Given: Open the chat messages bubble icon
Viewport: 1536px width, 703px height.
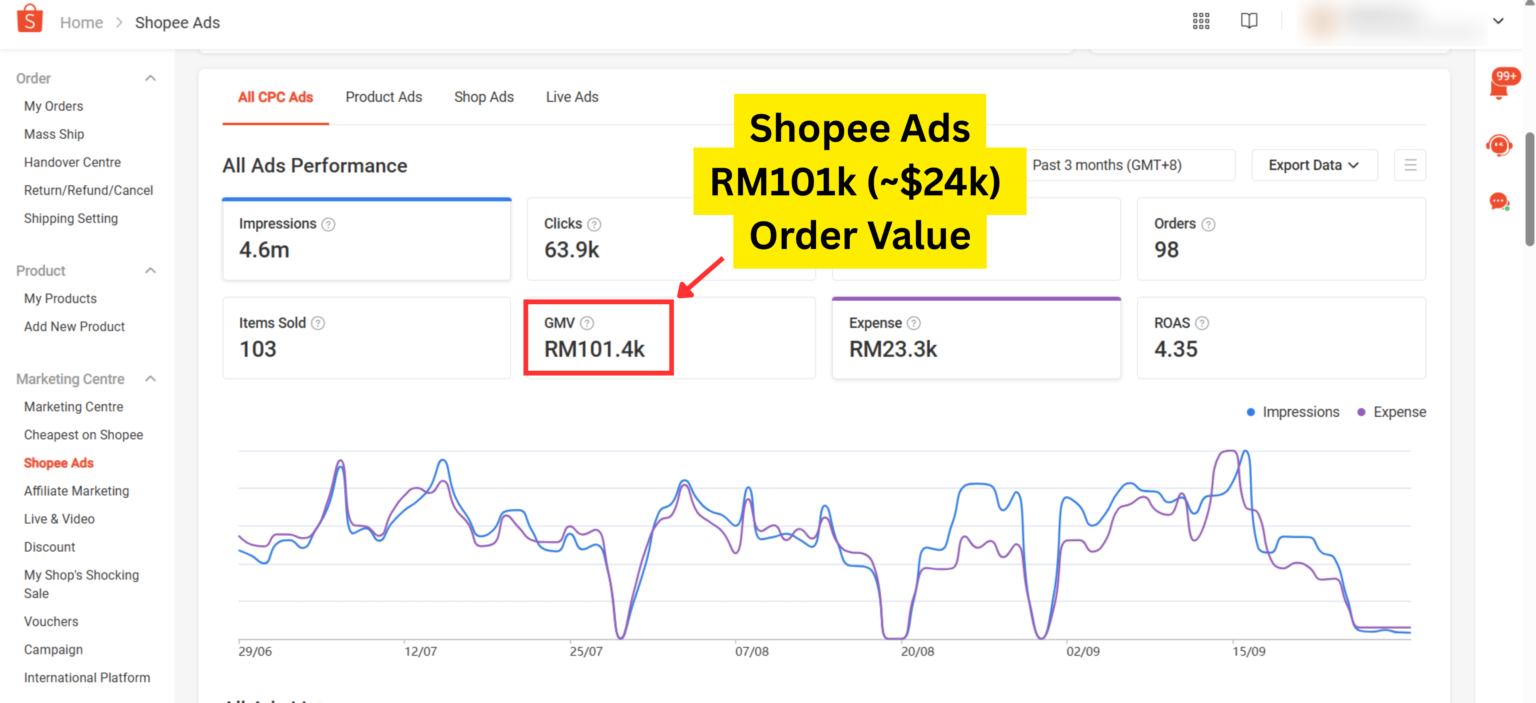Looking at the screenshot, I should click(1499, 202).
